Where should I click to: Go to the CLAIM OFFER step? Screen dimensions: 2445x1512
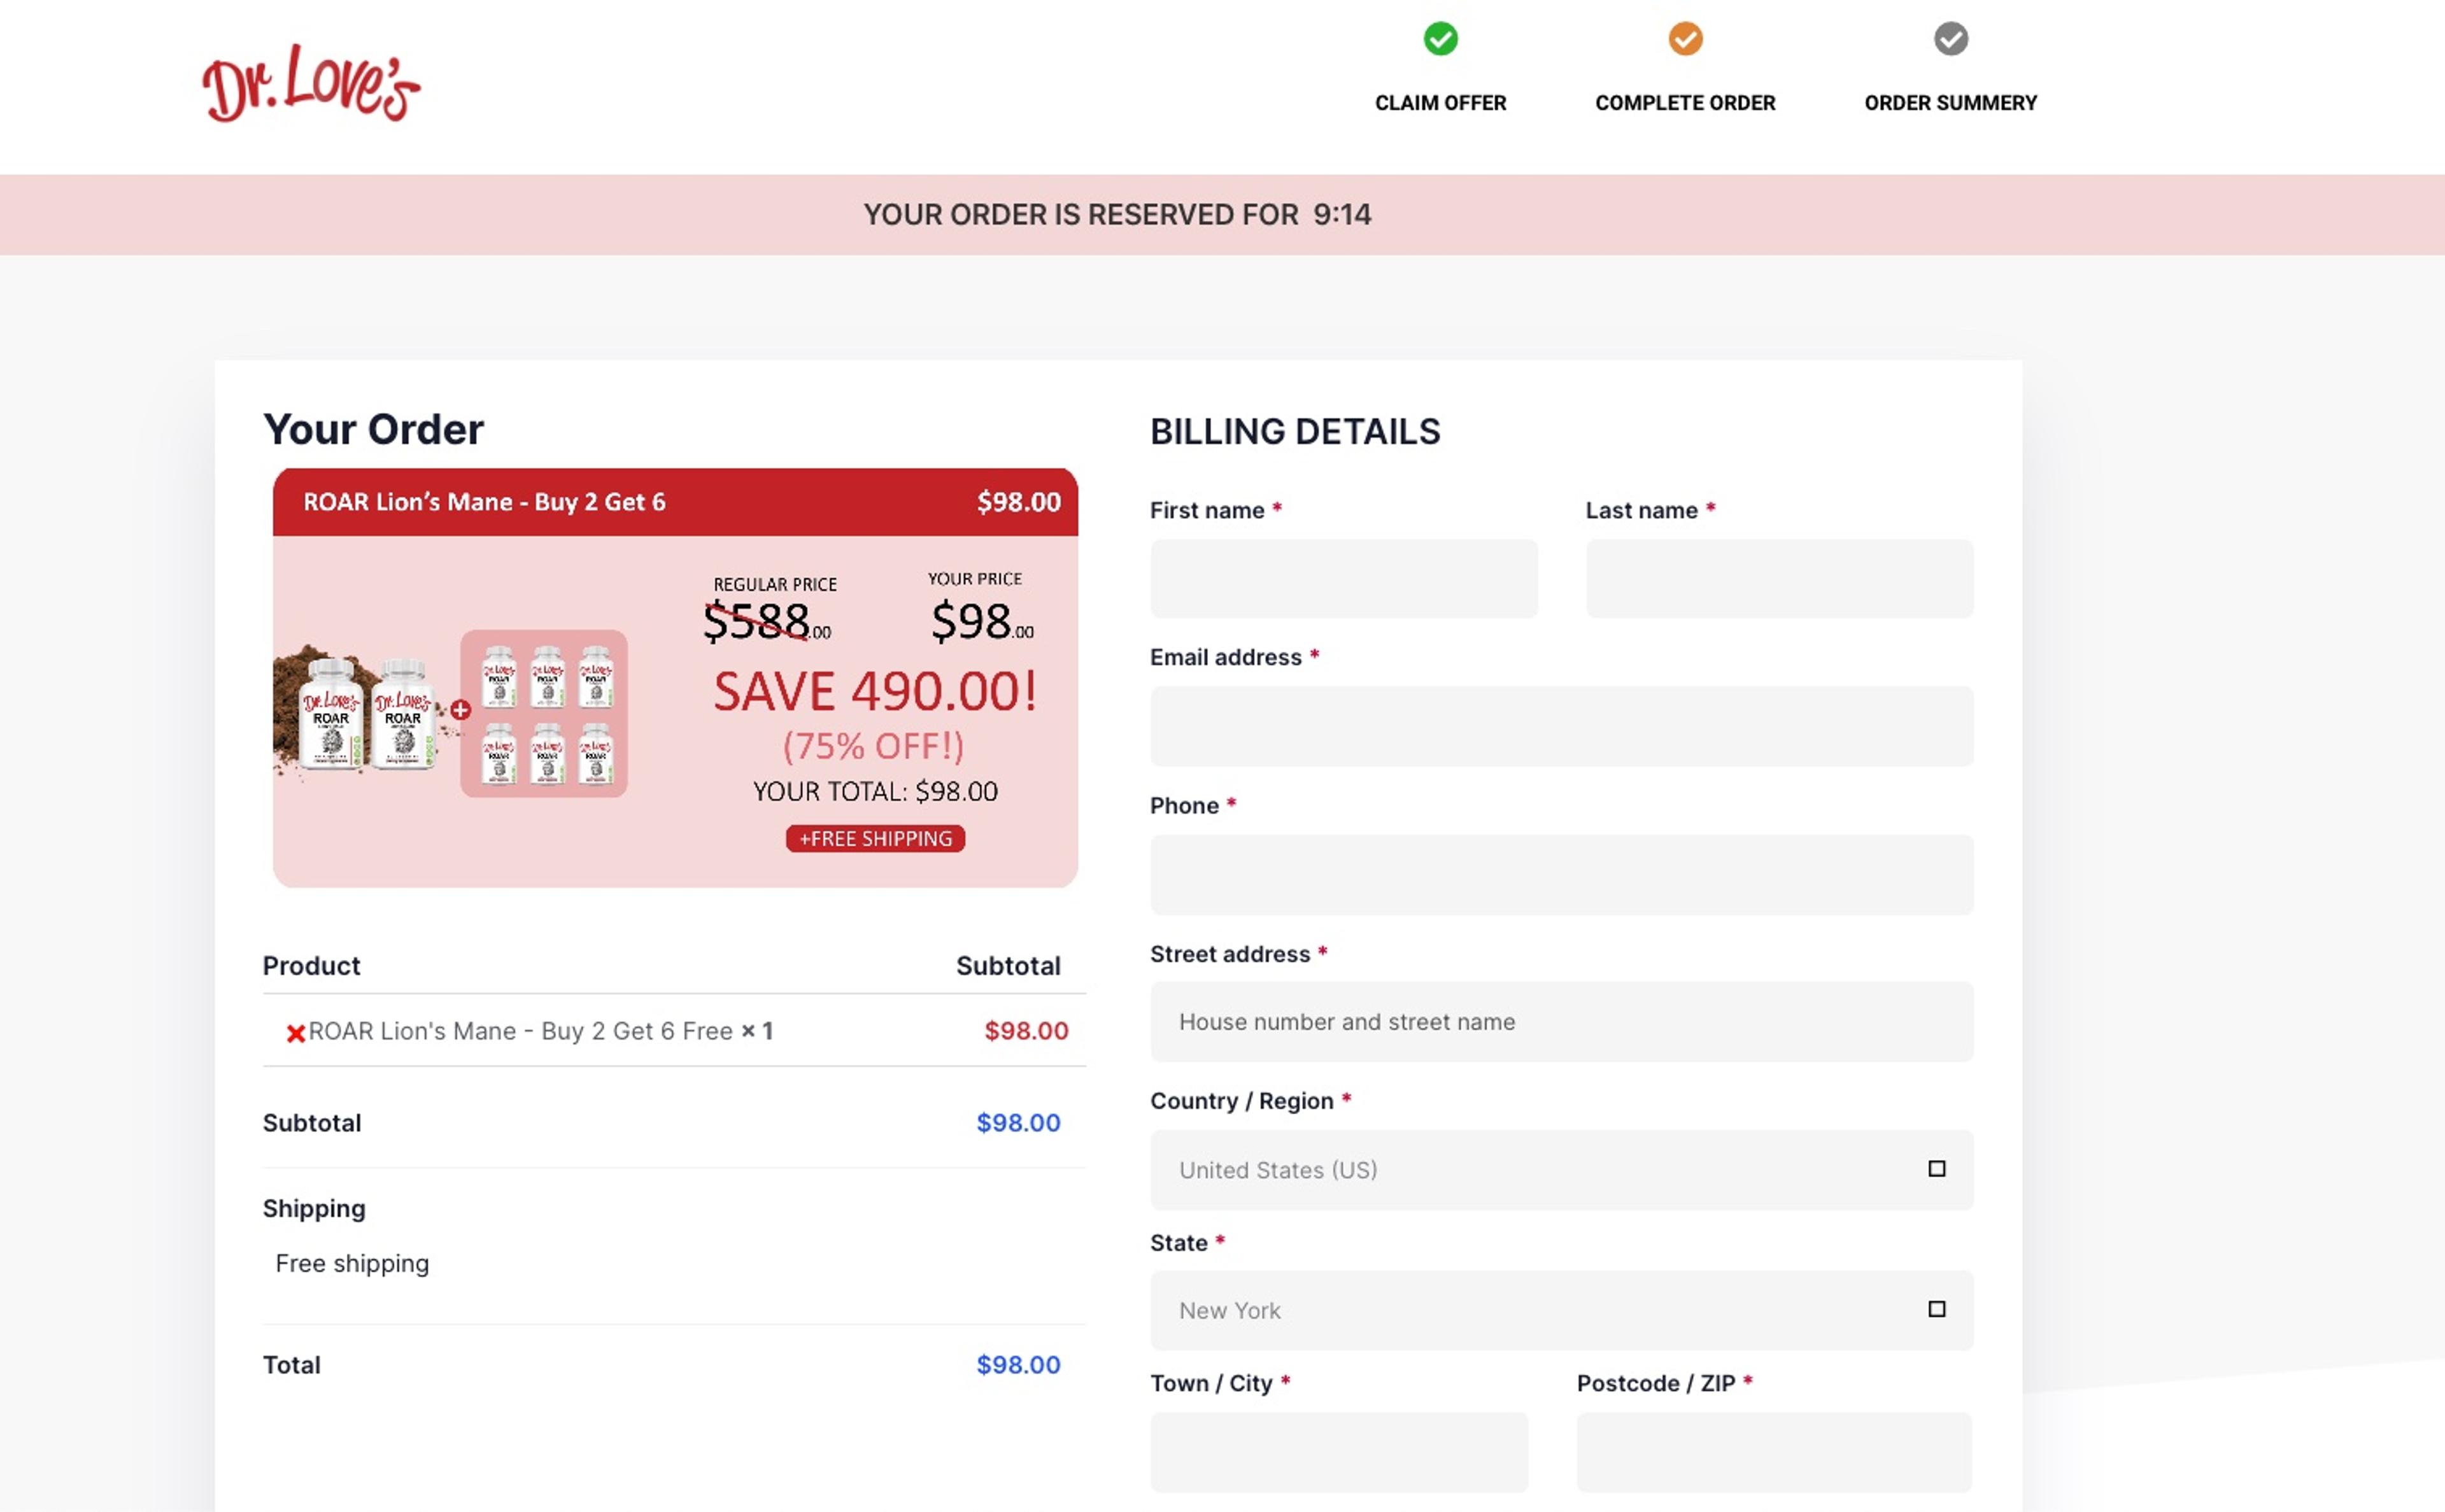coord(1440,103)
